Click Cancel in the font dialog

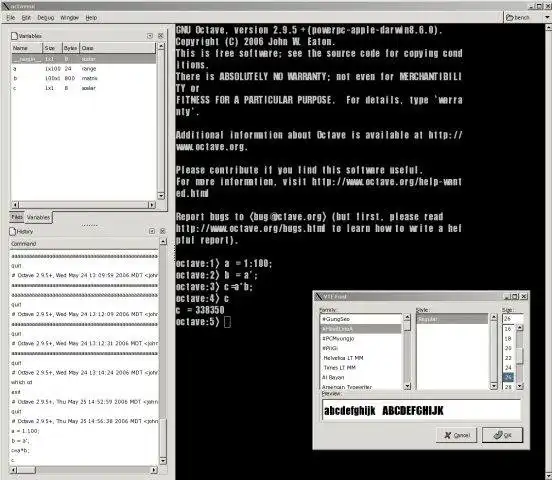click(x=457, y=435)
